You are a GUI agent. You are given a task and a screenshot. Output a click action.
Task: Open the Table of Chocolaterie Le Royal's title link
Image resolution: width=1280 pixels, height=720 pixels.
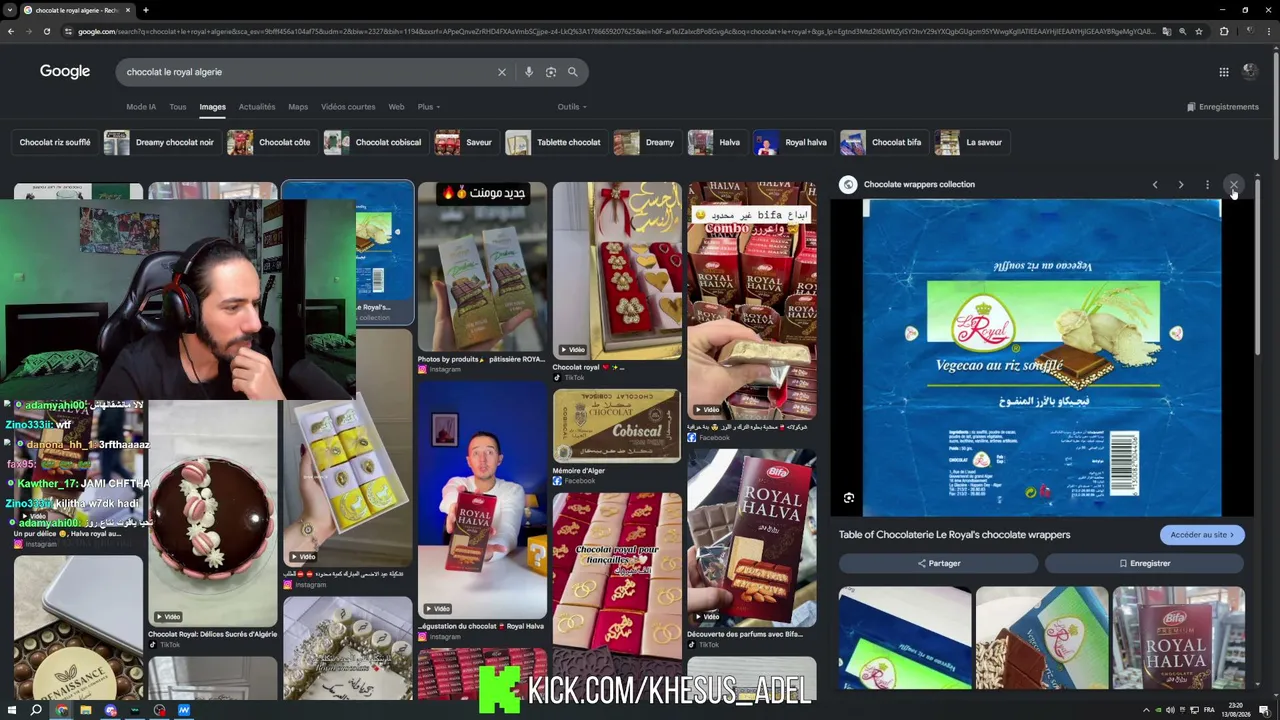point(954,535)
